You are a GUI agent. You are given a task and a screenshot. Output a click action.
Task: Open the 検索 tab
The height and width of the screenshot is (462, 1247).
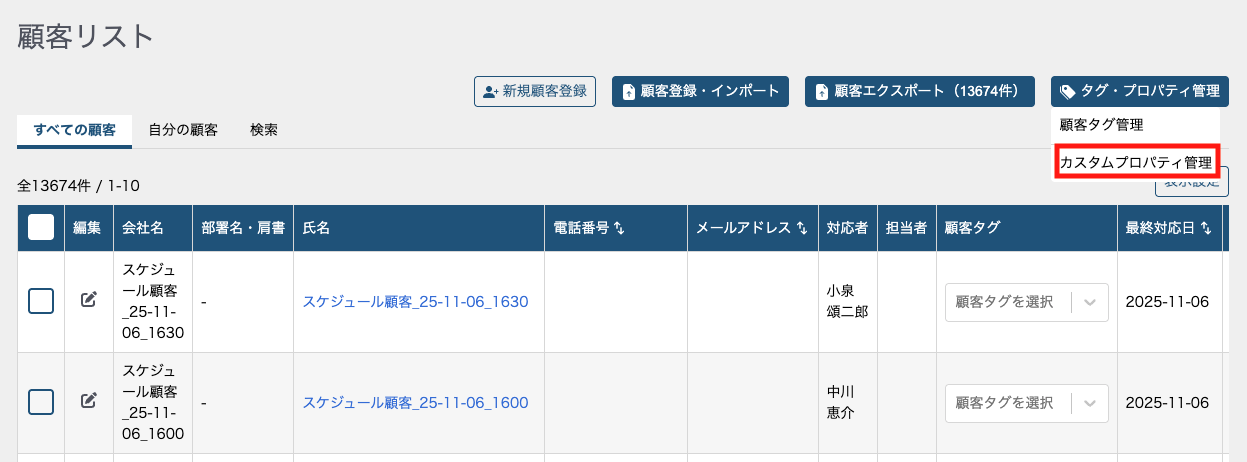(x=264, y=130)
